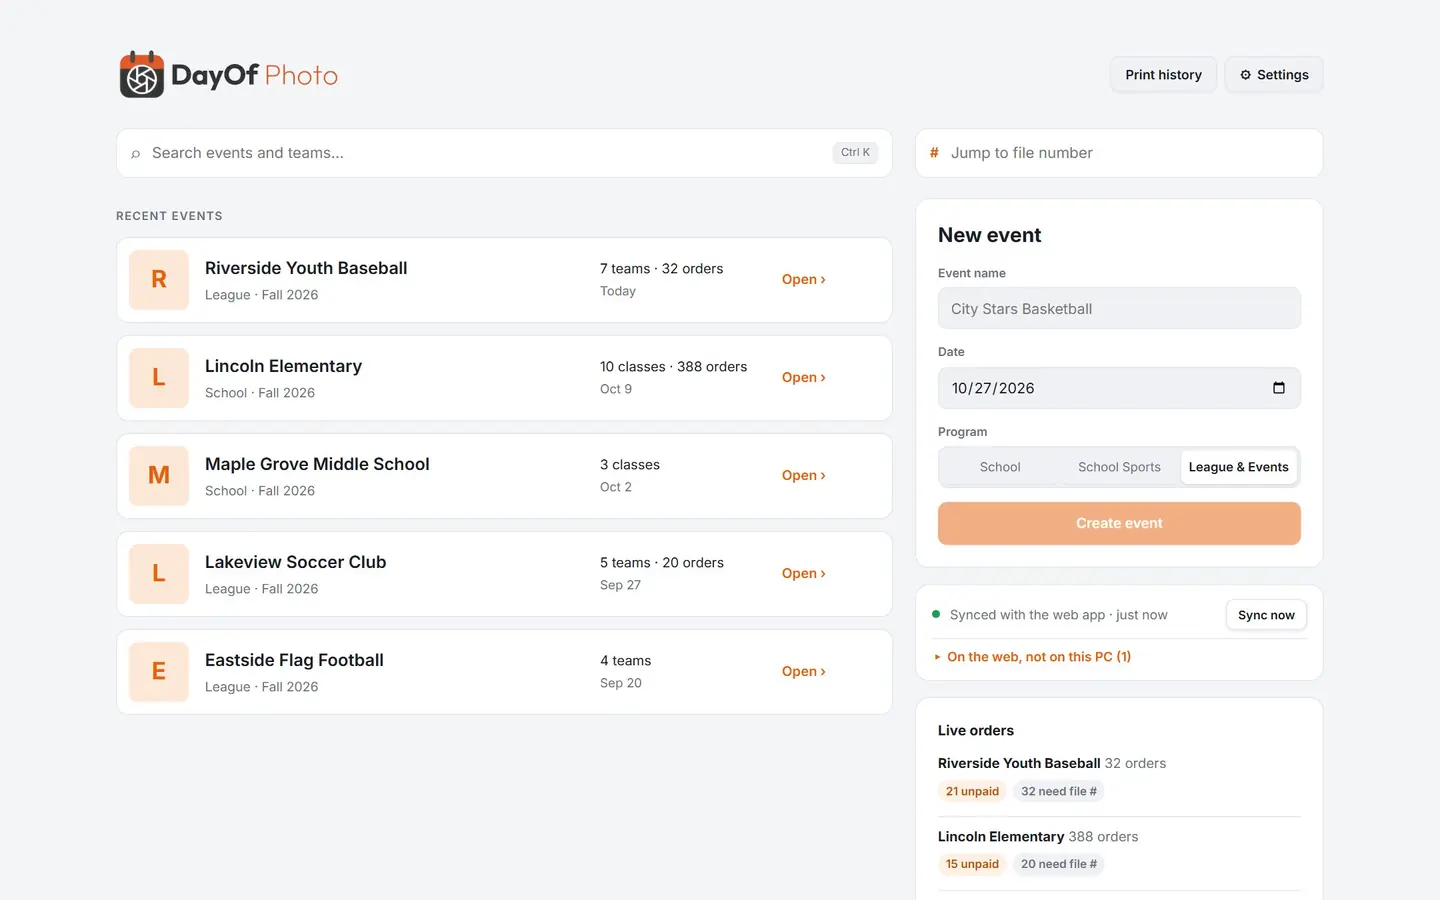Click the DayOf Photo camera logo icon
The image size is (1440, 900).
pos(142,75)
